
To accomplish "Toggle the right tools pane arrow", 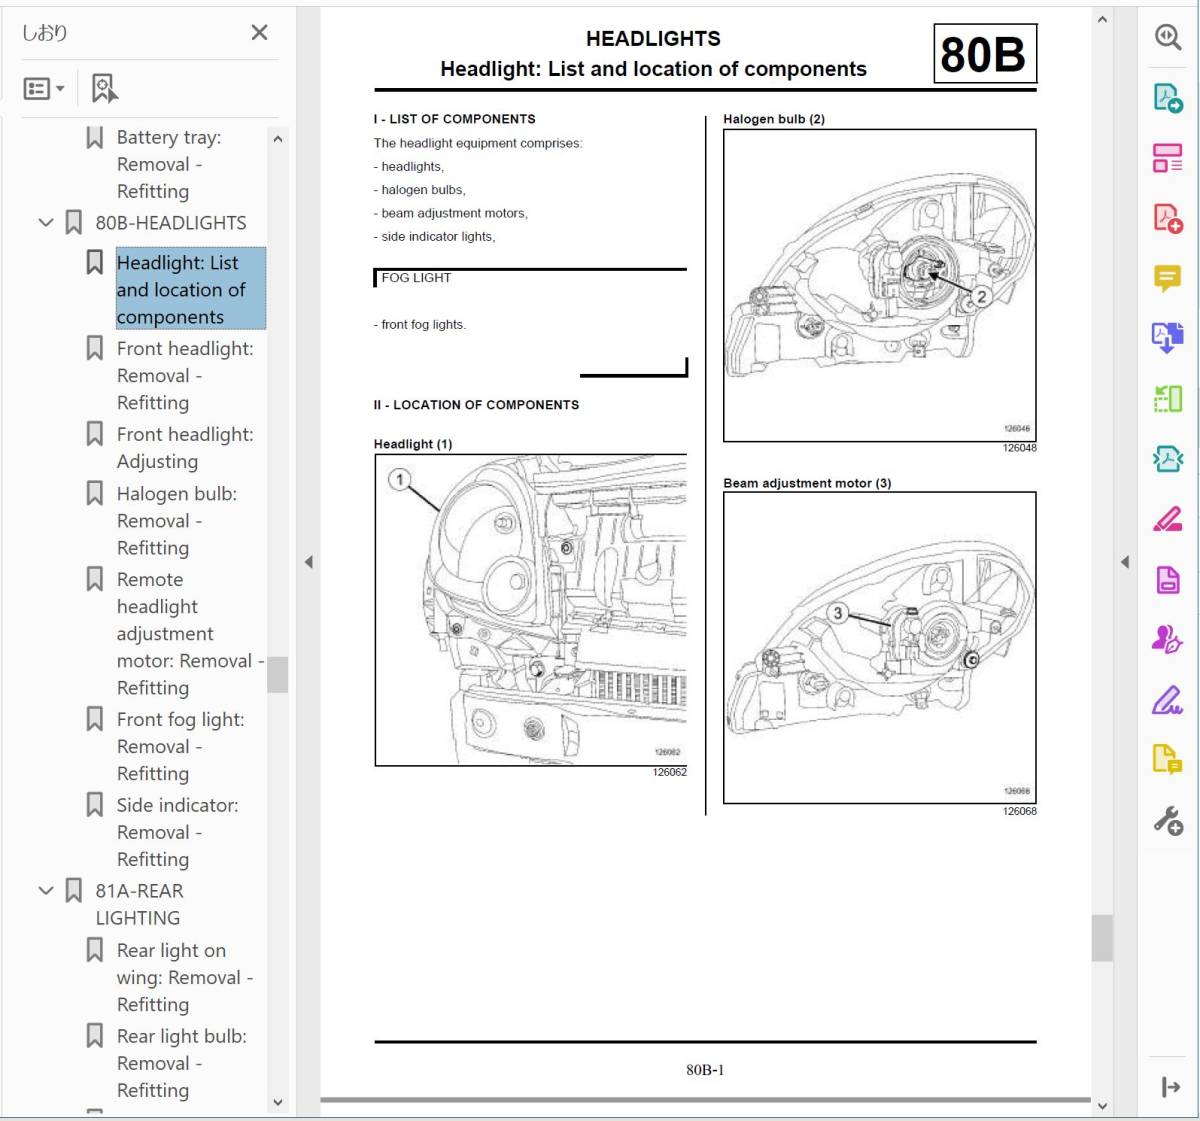I will [x=1125, y=562].
